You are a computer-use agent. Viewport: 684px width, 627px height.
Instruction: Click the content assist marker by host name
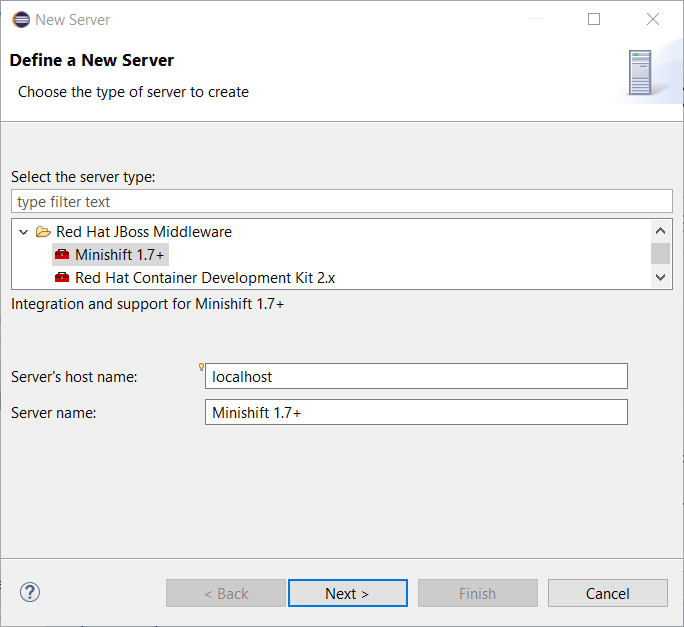click(202, 367)
